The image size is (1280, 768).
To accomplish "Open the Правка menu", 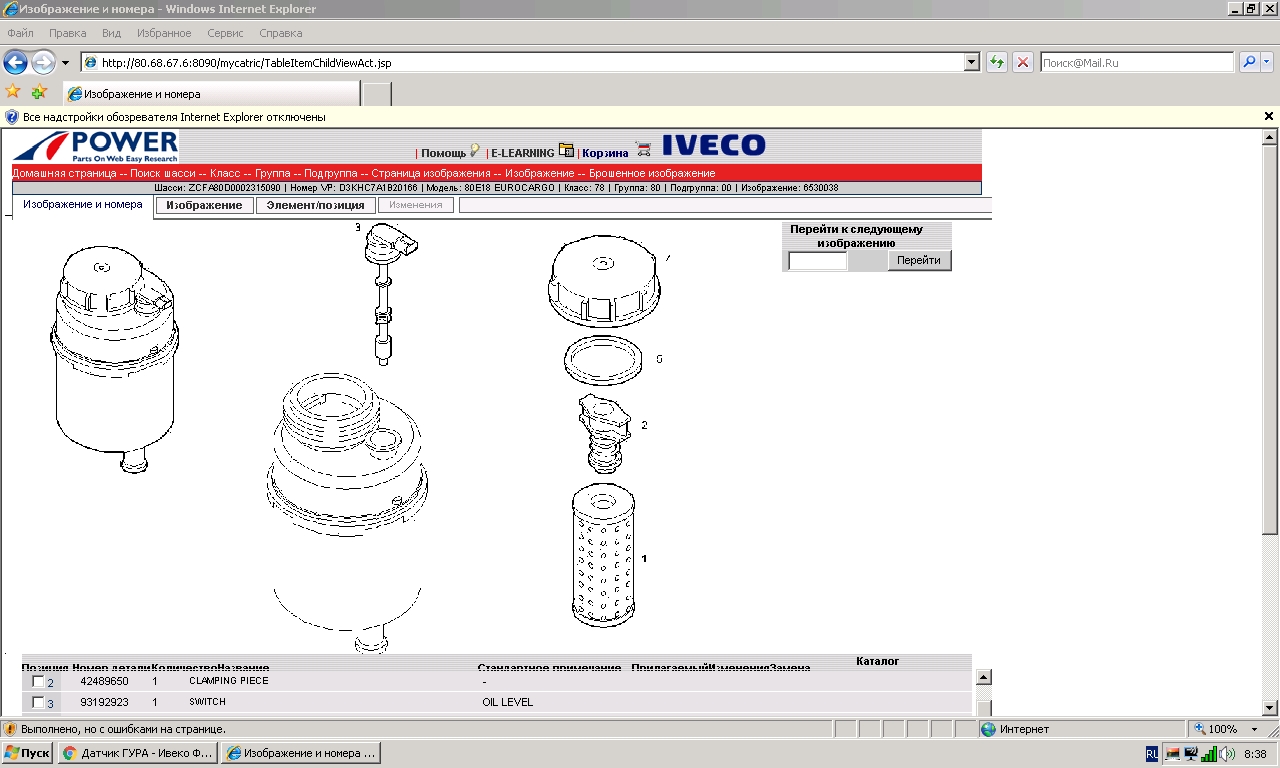I will (x=67, y=33).
